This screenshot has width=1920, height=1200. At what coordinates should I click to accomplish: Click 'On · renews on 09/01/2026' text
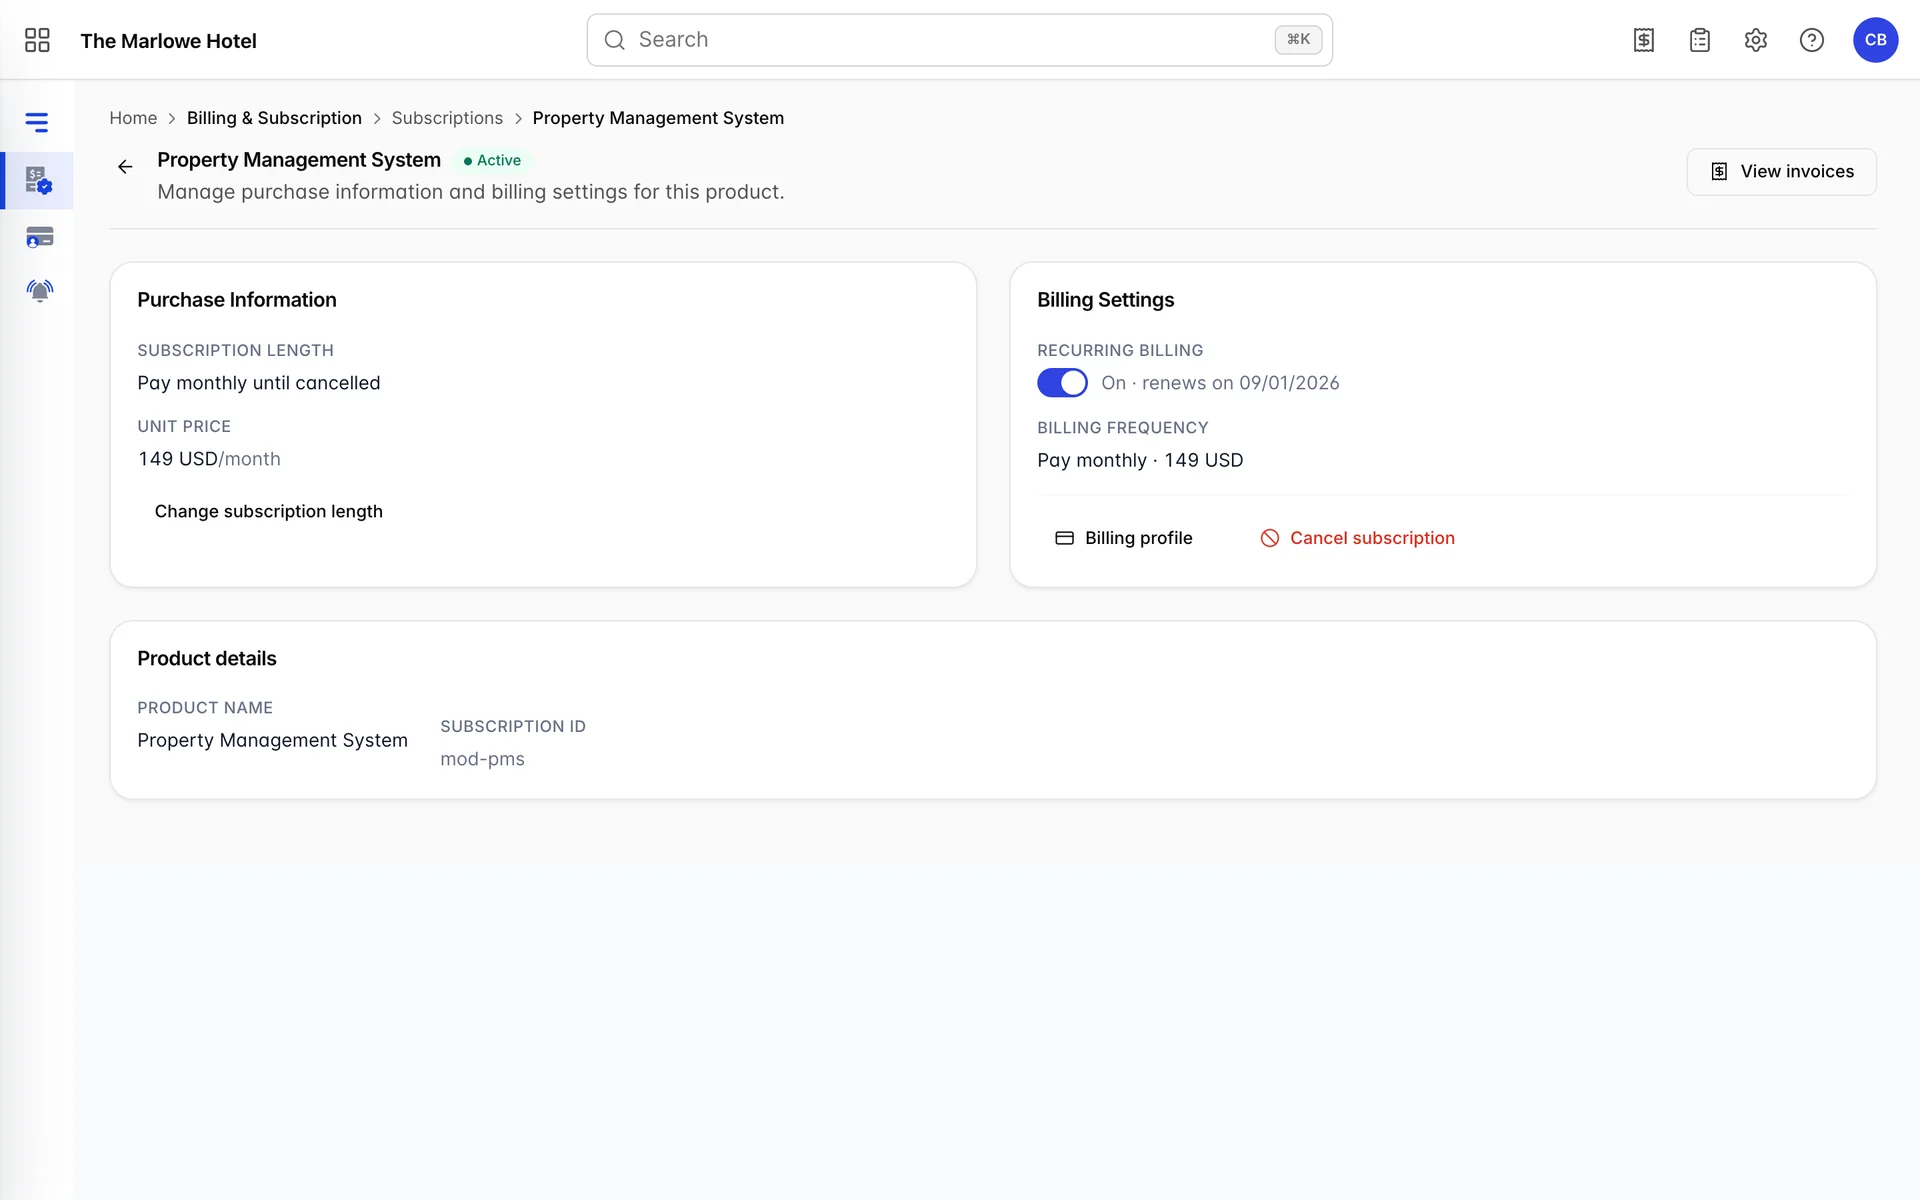coord(1220,383)
